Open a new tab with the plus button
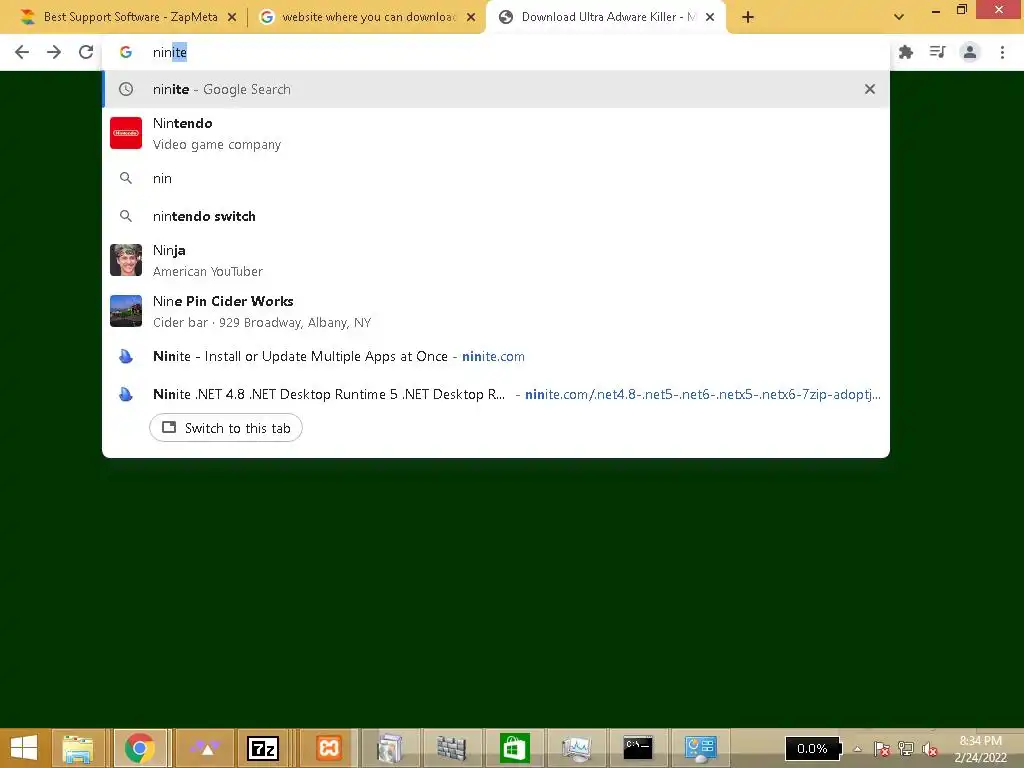This screenshot has height=768, width=1024. point(748,18)
